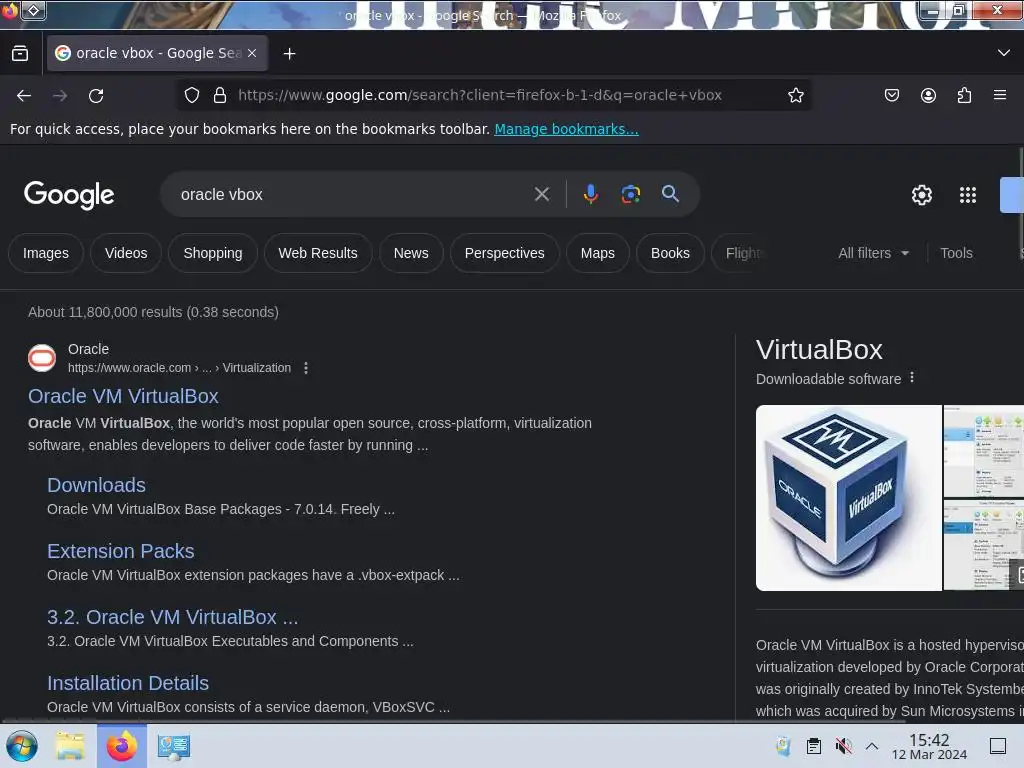Click the forward navigation arrow
Screen dimensions: 1024x768
tap(60, 96)
